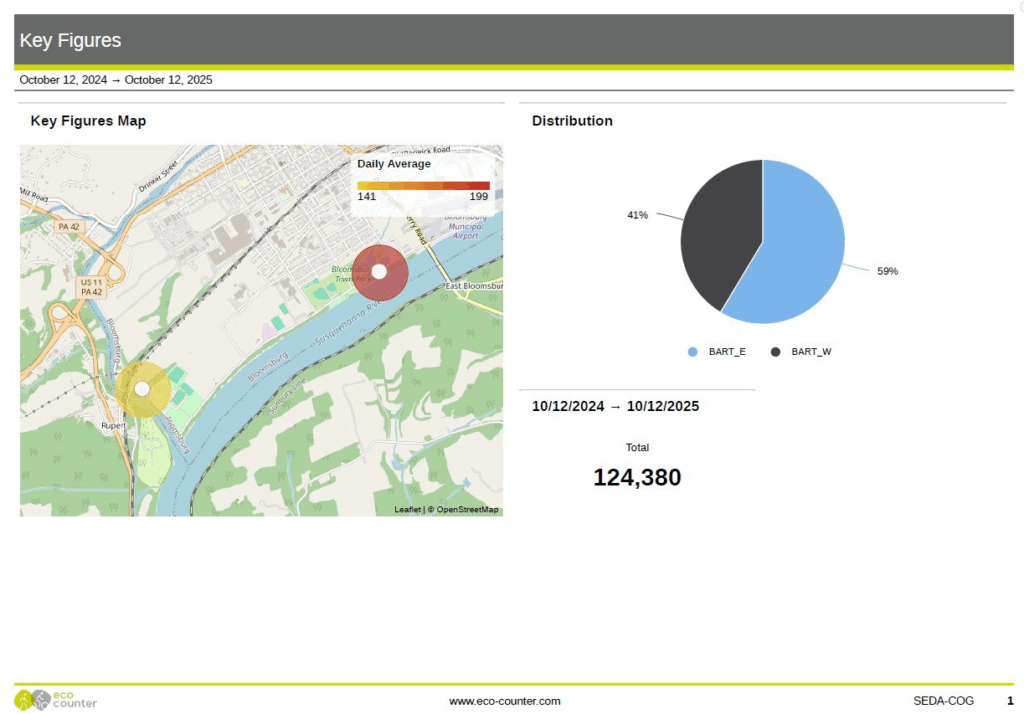
Task: Click the Bloomsburg Municipal Airport map label
Action: point(466,226)
